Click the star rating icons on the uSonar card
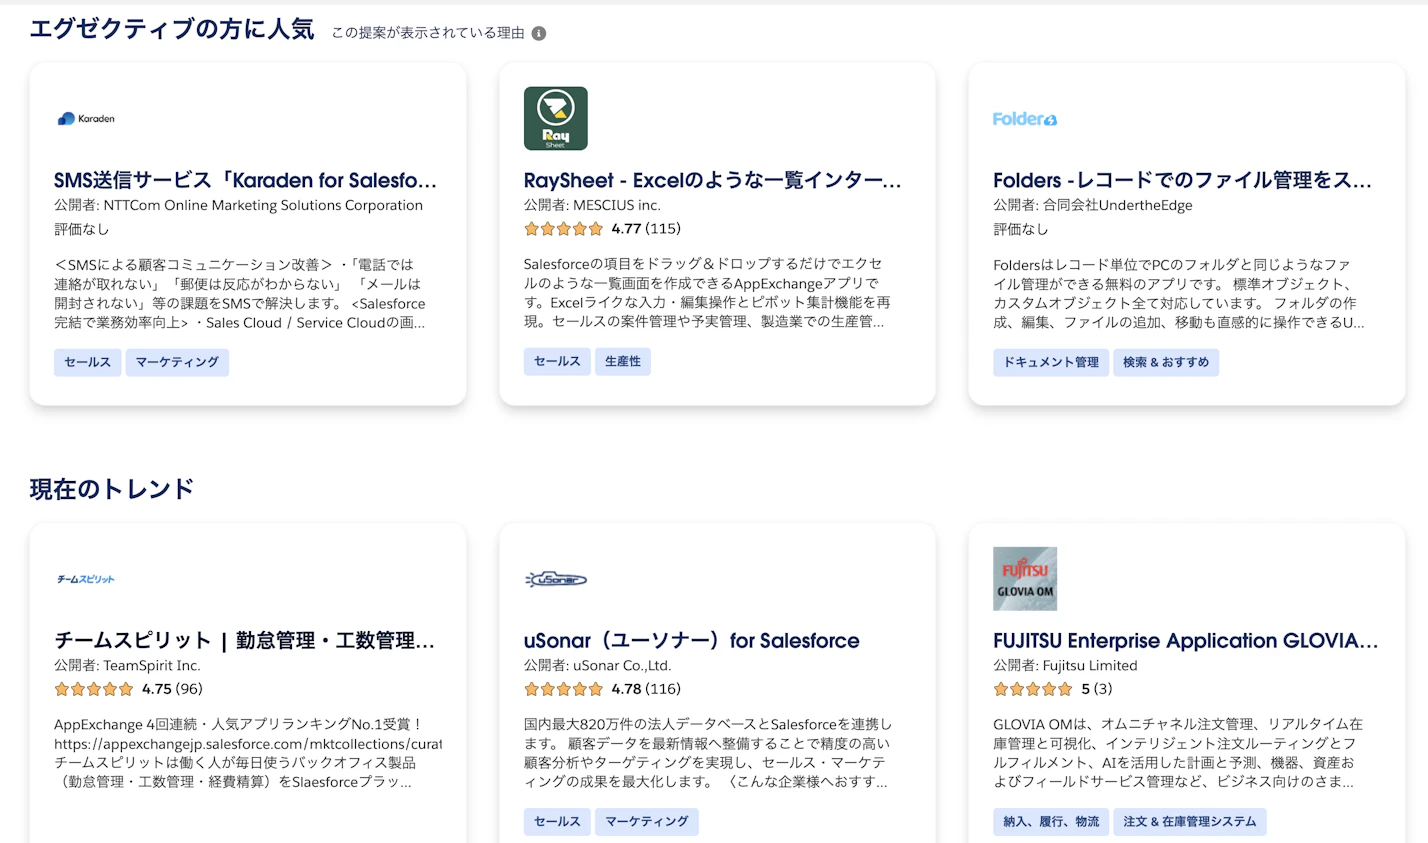The image size is (1428, 843). (x=564, y=689)
